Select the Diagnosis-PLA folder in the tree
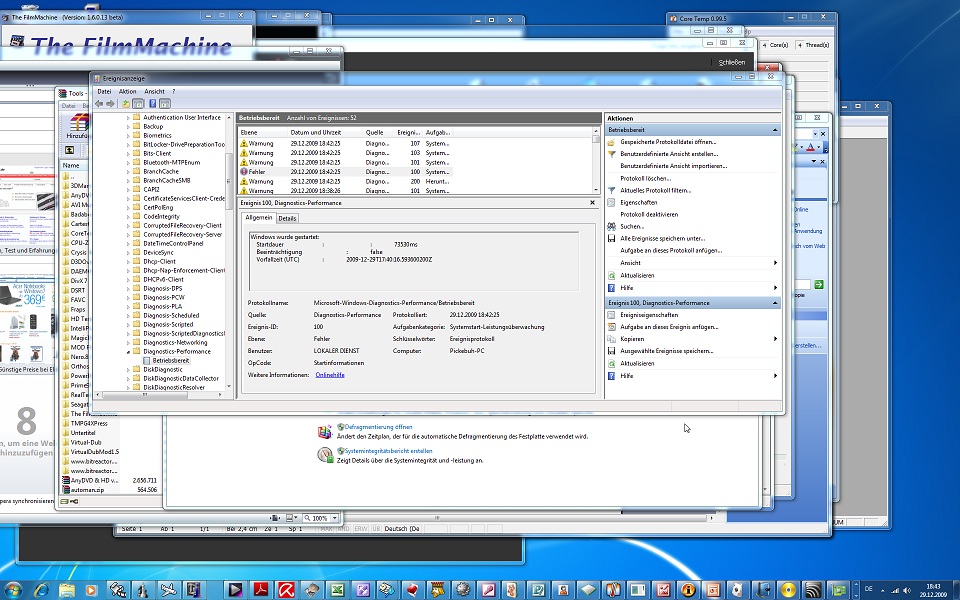This screenshot has height=600, width=960. [x=162, y=307]
